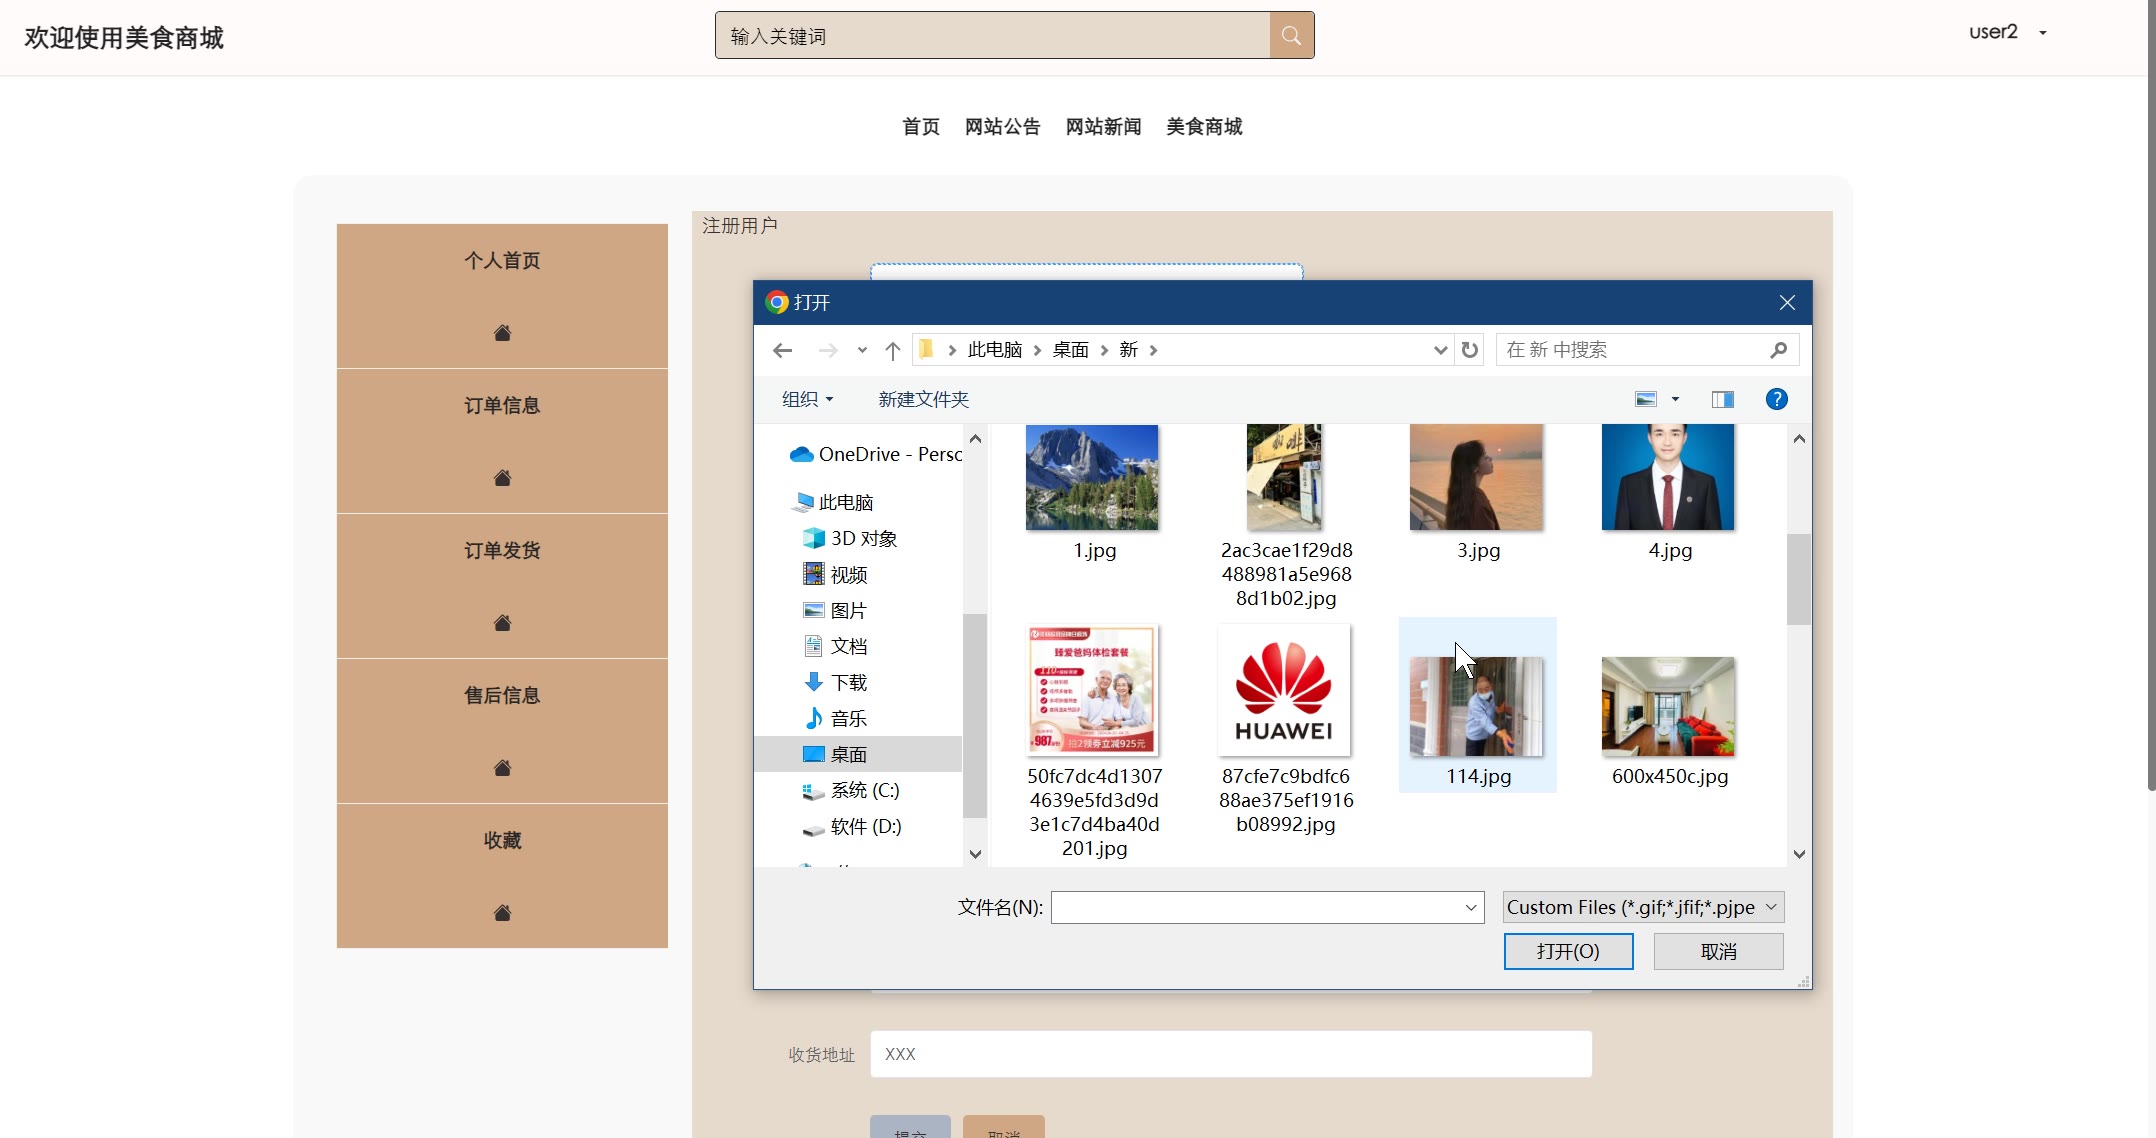Click 取消 button in file dialog
Viewport: 2156px width, 1138px height.
pyautogui.click(x=1718, y=951)
